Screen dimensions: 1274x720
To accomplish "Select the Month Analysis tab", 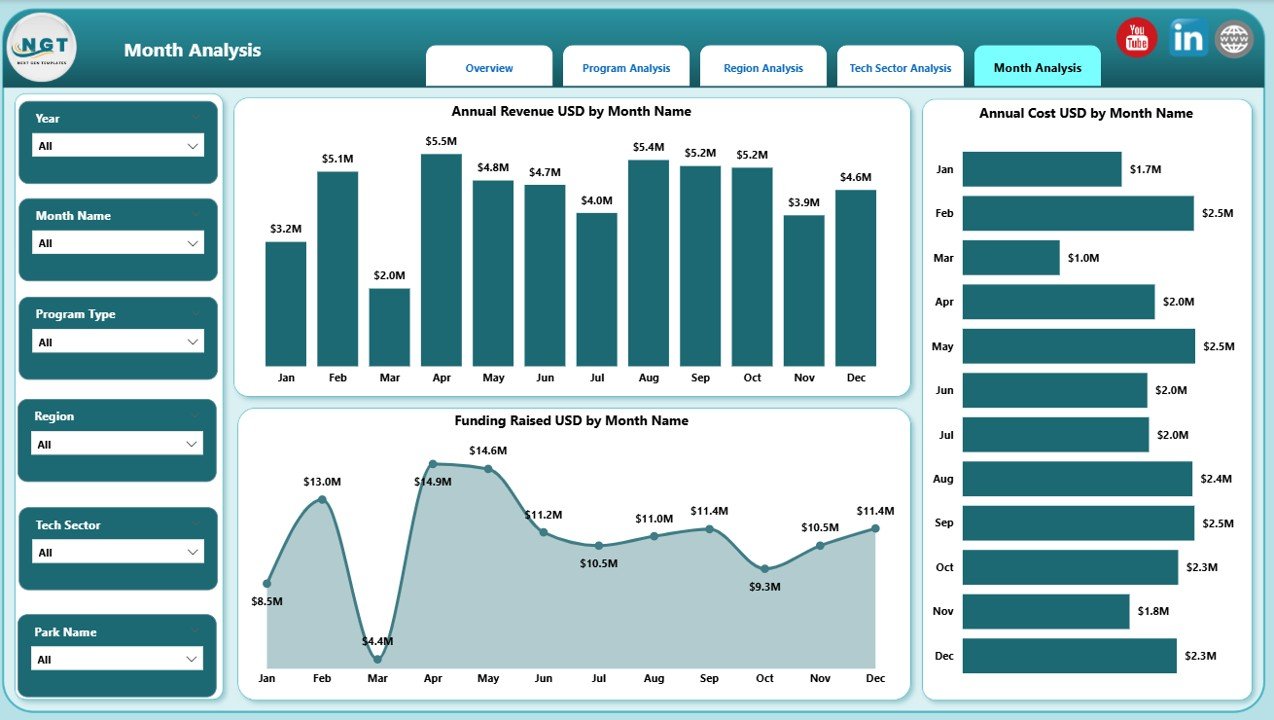I will pos(1037,66).
